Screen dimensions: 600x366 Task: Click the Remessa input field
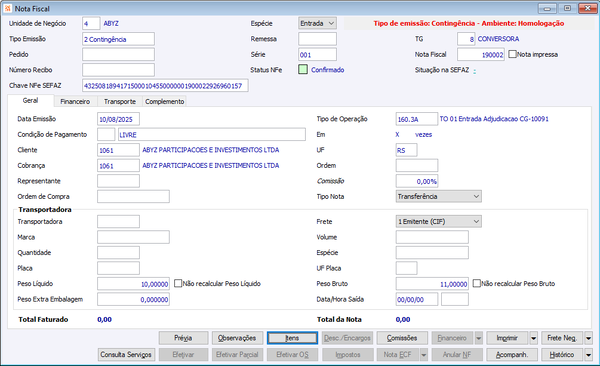[x=318, y=39]
